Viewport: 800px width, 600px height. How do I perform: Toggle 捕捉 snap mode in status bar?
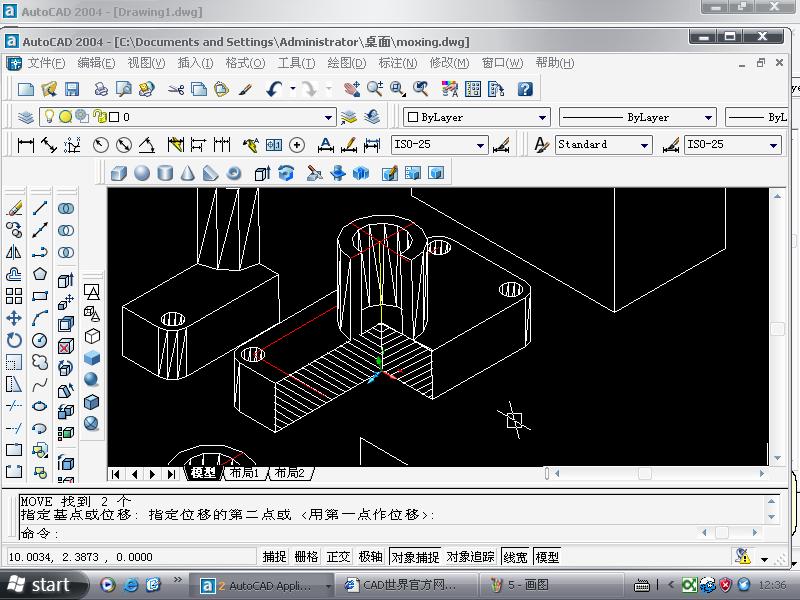coord(274,557)
